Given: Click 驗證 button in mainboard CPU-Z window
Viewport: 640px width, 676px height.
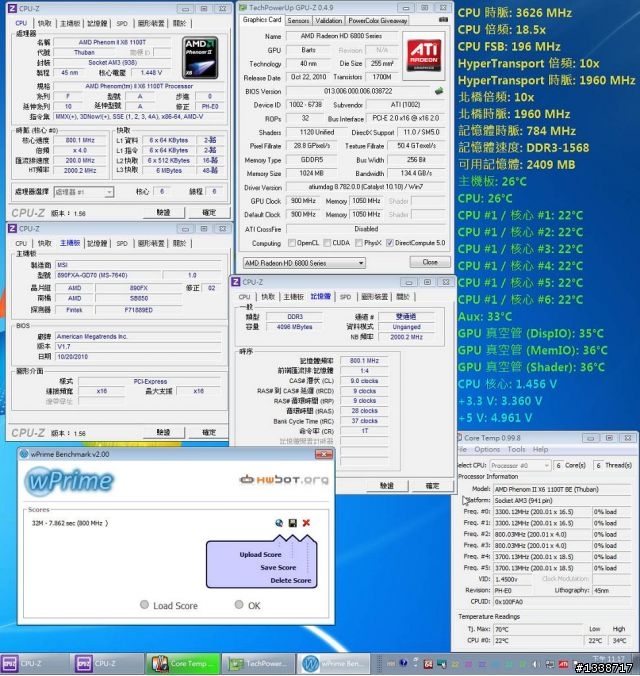Looking at the screenshot, I should (x=163, y=432).
